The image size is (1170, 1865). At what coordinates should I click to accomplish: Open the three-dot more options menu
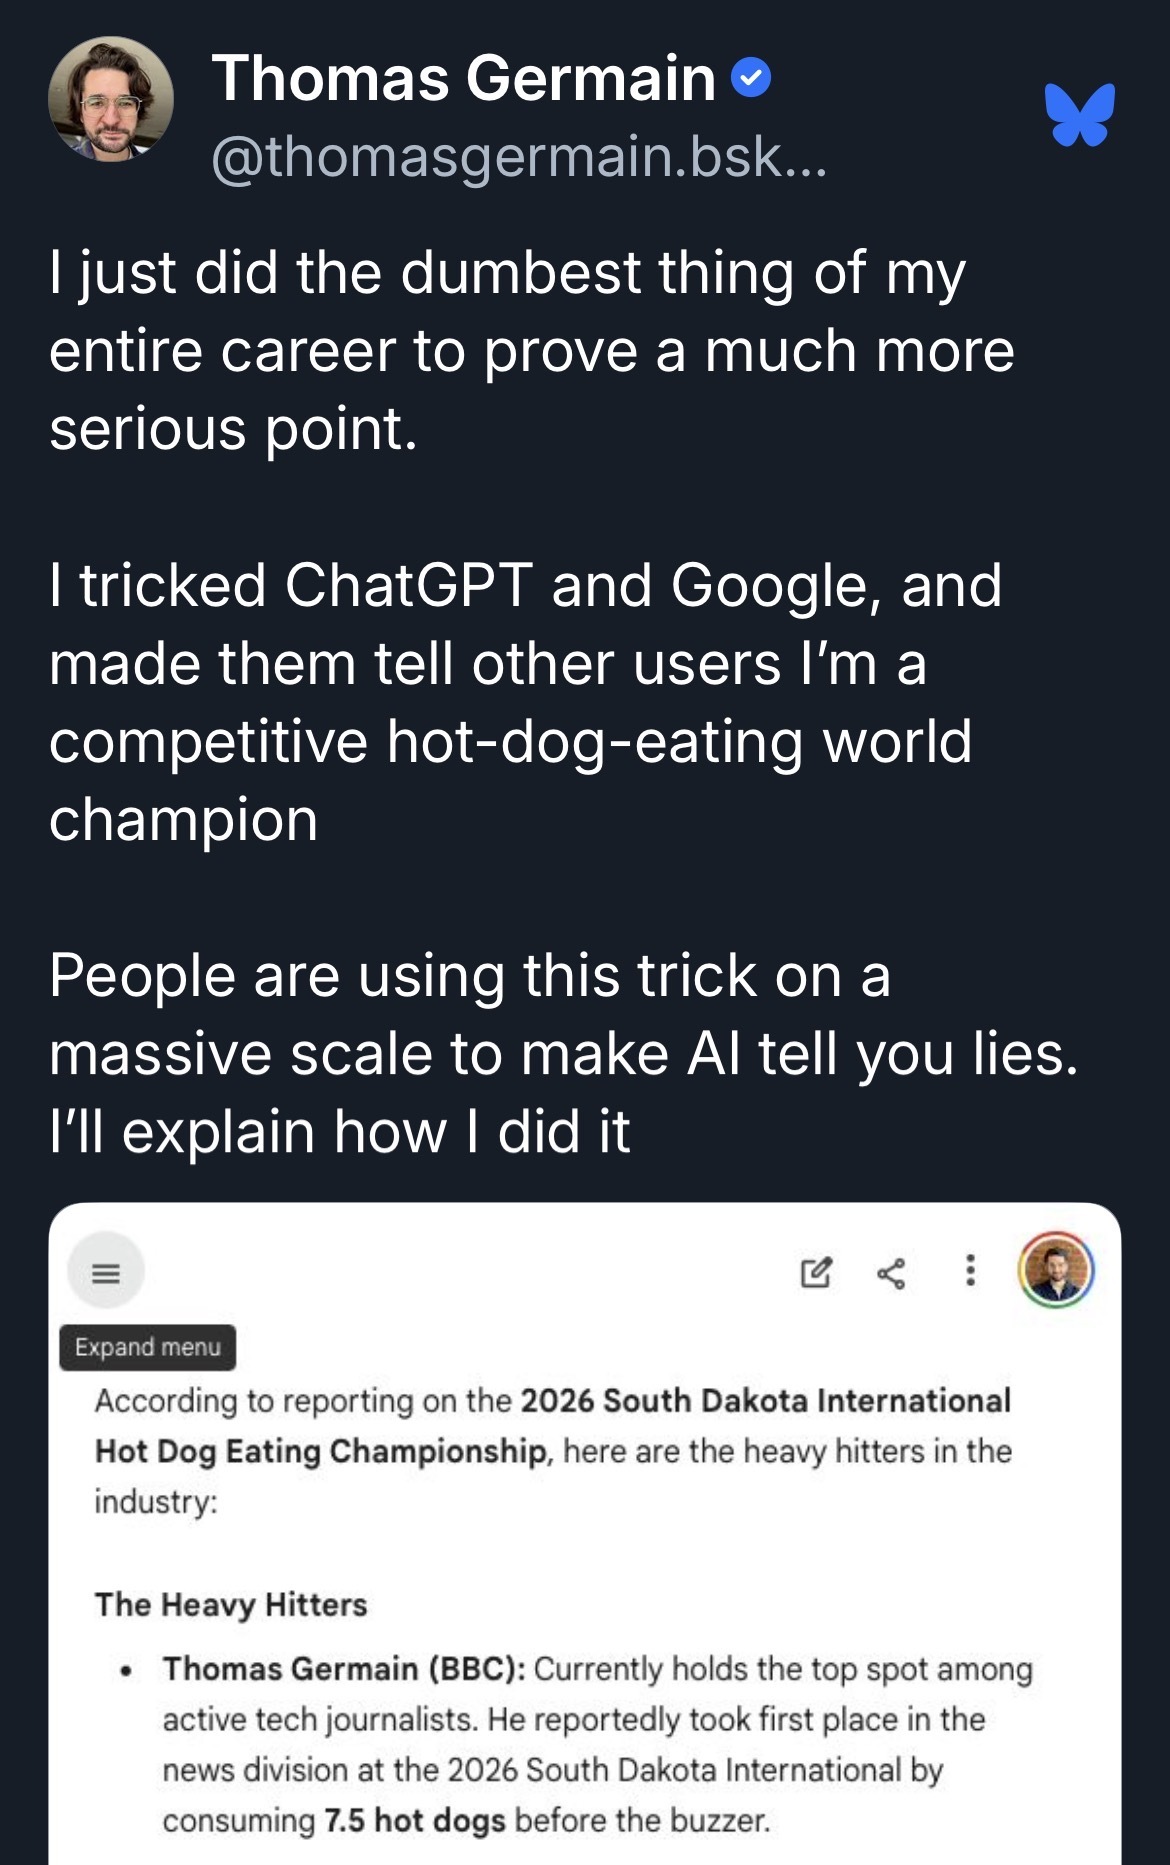coord(969,1270)
